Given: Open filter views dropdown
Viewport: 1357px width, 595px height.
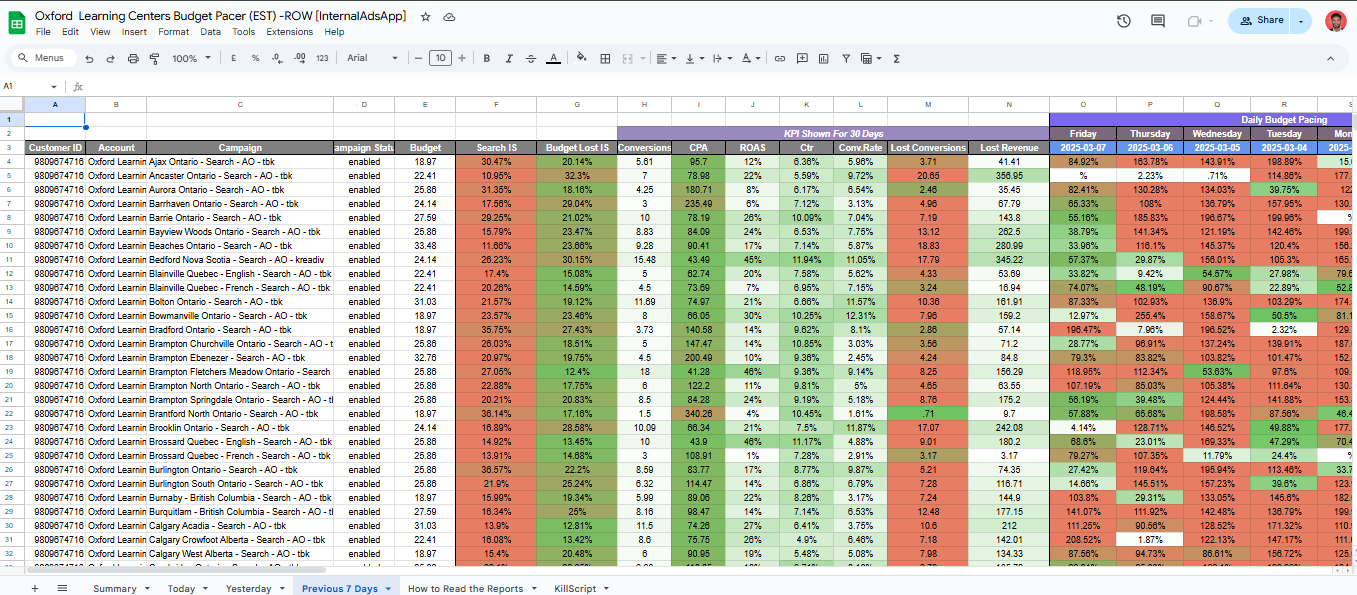Looking at the screenshot, I should [870, 59].
